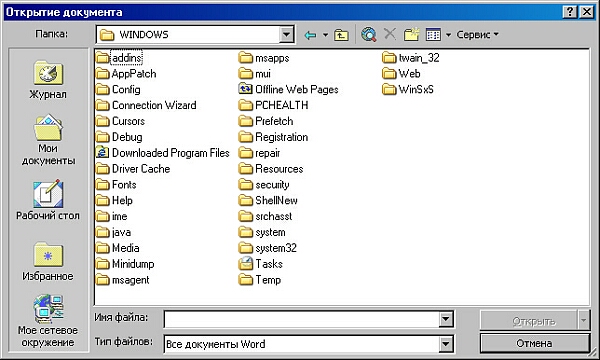Expand the Имя файла dropdown arrow
This screenshot has height=360, width=600.
(x=446, y=319)
